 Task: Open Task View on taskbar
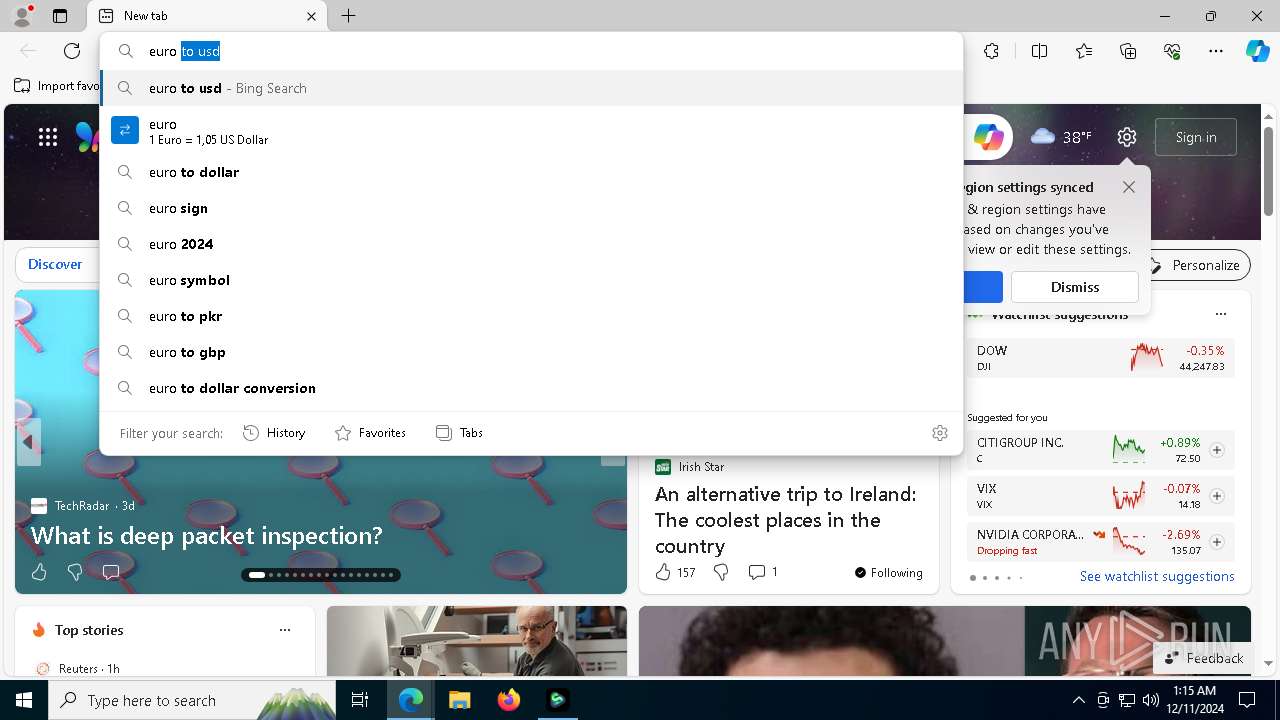pos(361,700)
